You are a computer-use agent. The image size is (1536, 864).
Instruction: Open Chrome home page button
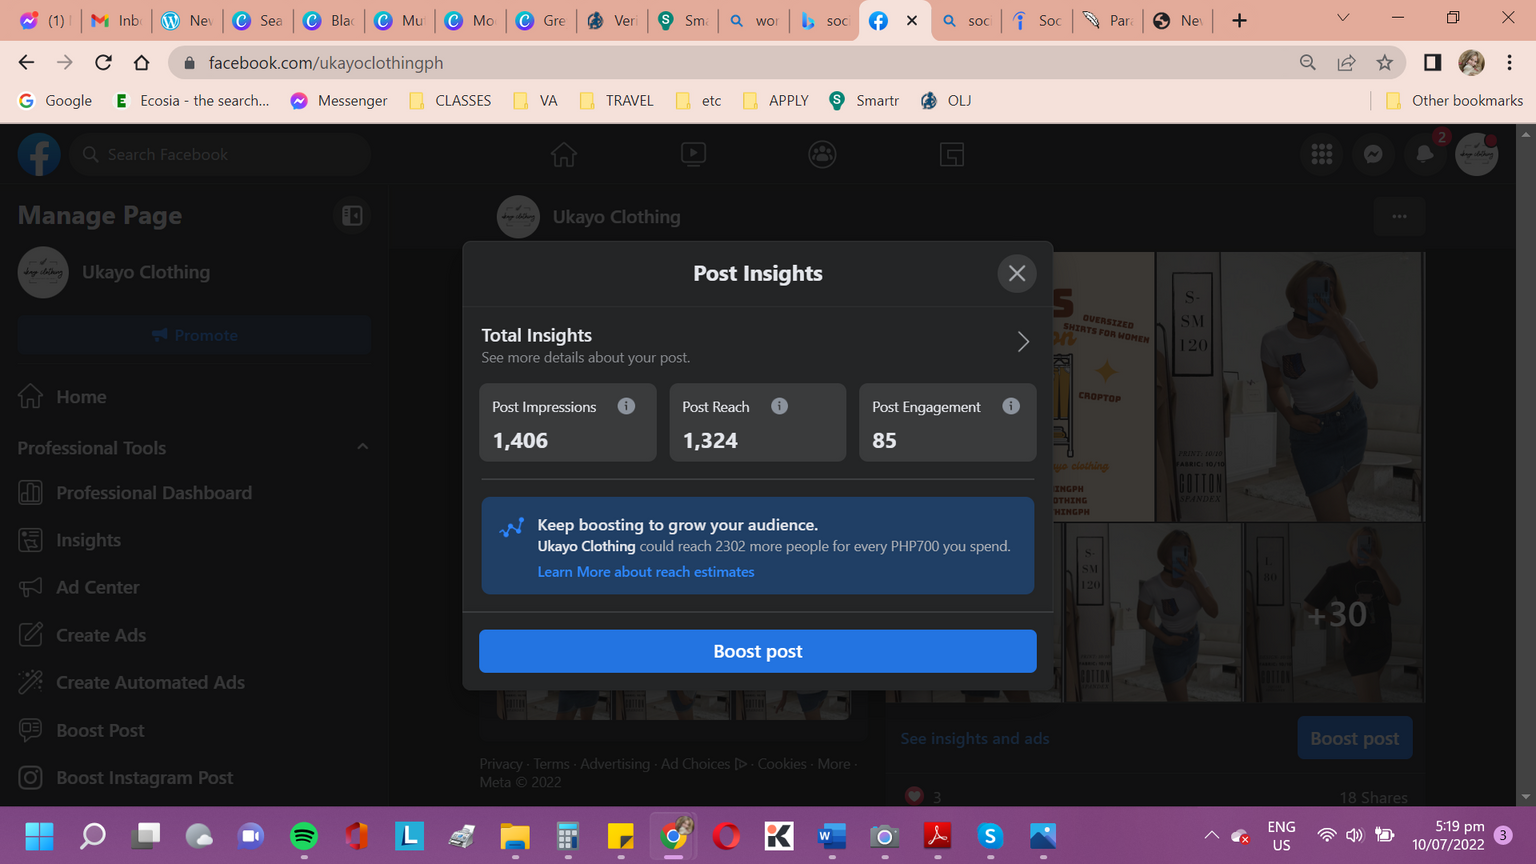[x=141, y=62]
